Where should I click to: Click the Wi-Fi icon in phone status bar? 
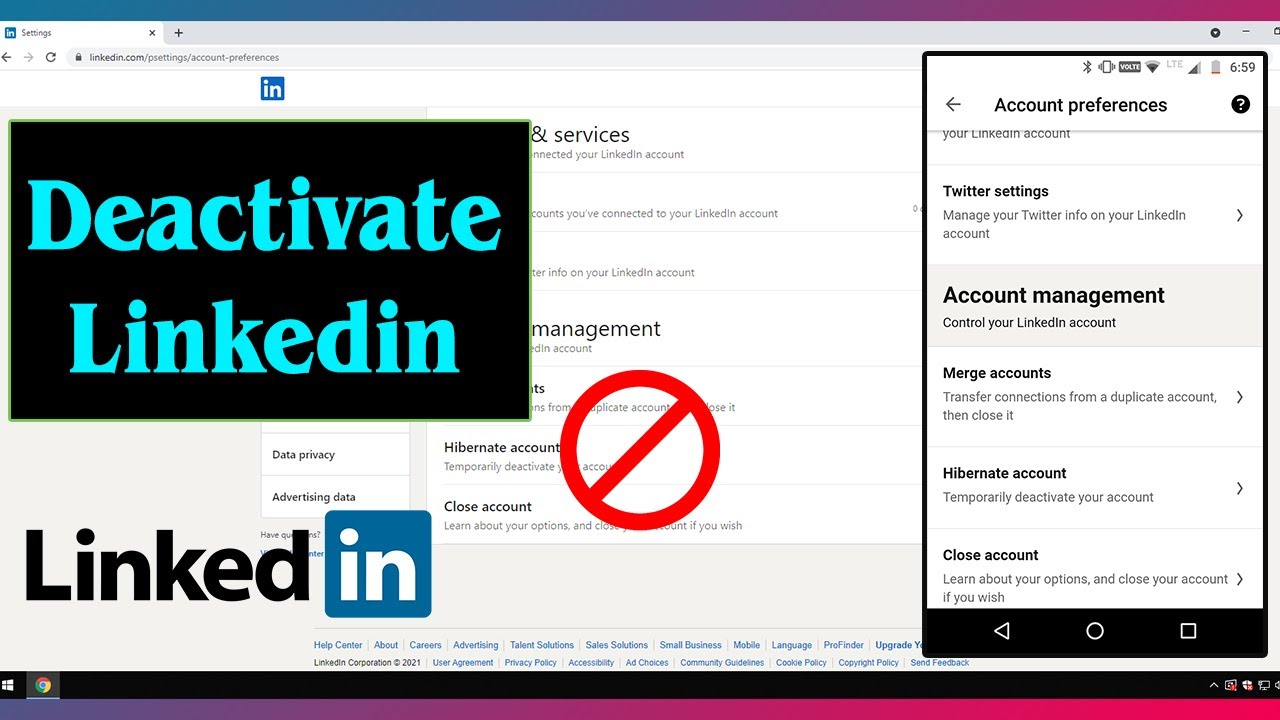click(1152, 67)
